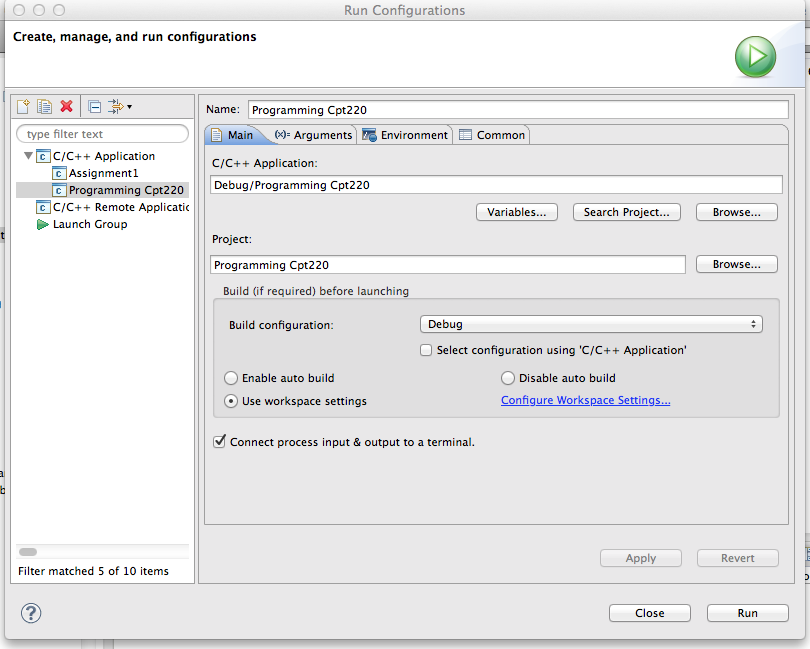Select the Assignment1 configuration icon
The image size is (810, 649).
click(x=59, y=174)
